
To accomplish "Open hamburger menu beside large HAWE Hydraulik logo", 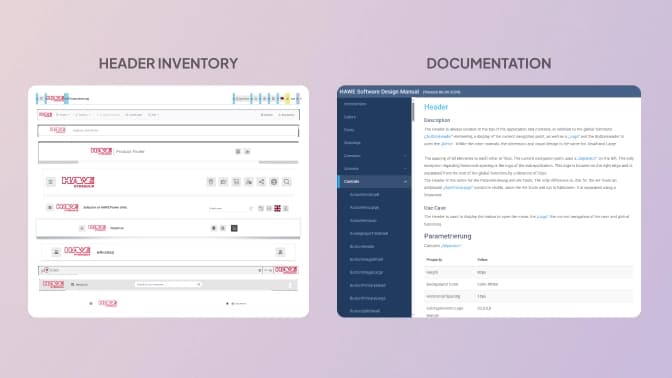I will [x=50, y=182].
